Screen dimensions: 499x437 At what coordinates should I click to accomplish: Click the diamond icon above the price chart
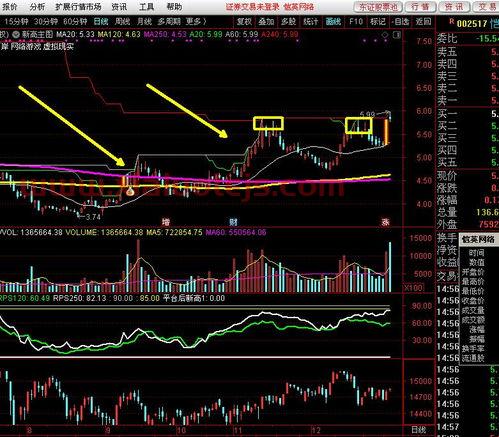tap(385, 35)
